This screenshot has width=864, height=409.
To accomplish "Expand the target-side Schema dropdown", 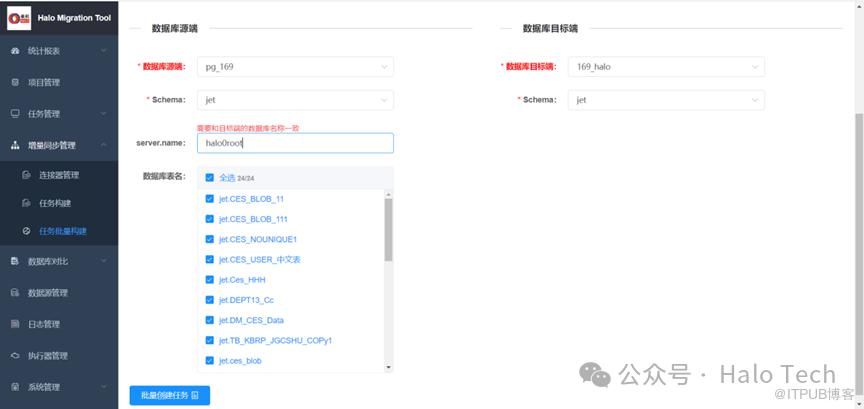I will click(666, 100).
